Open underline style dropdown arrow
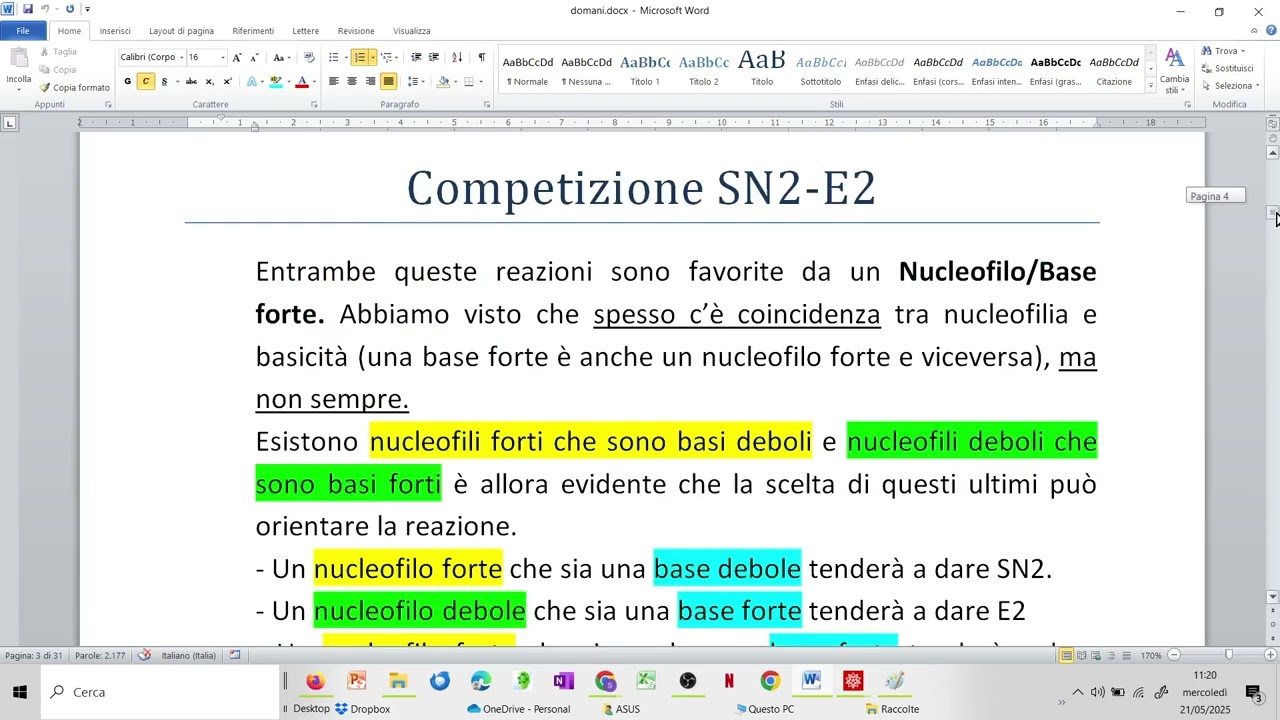 coord(177,81)
